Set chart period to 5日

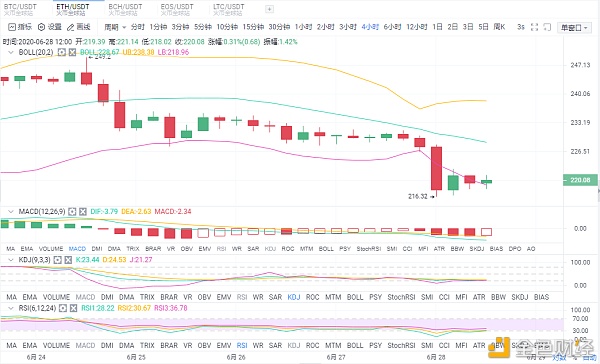[x=484, y=27]
